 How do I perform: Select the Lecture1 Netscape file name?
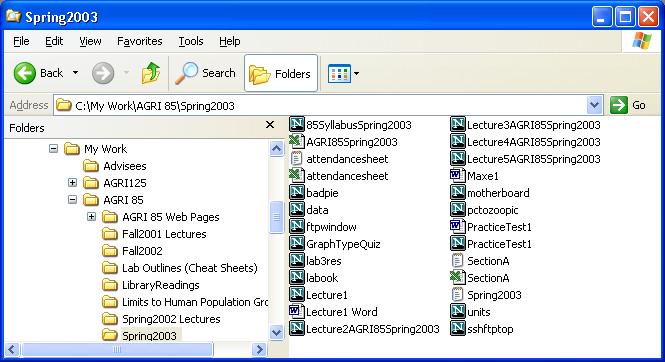pyautogui.click(x=327, y=295)
